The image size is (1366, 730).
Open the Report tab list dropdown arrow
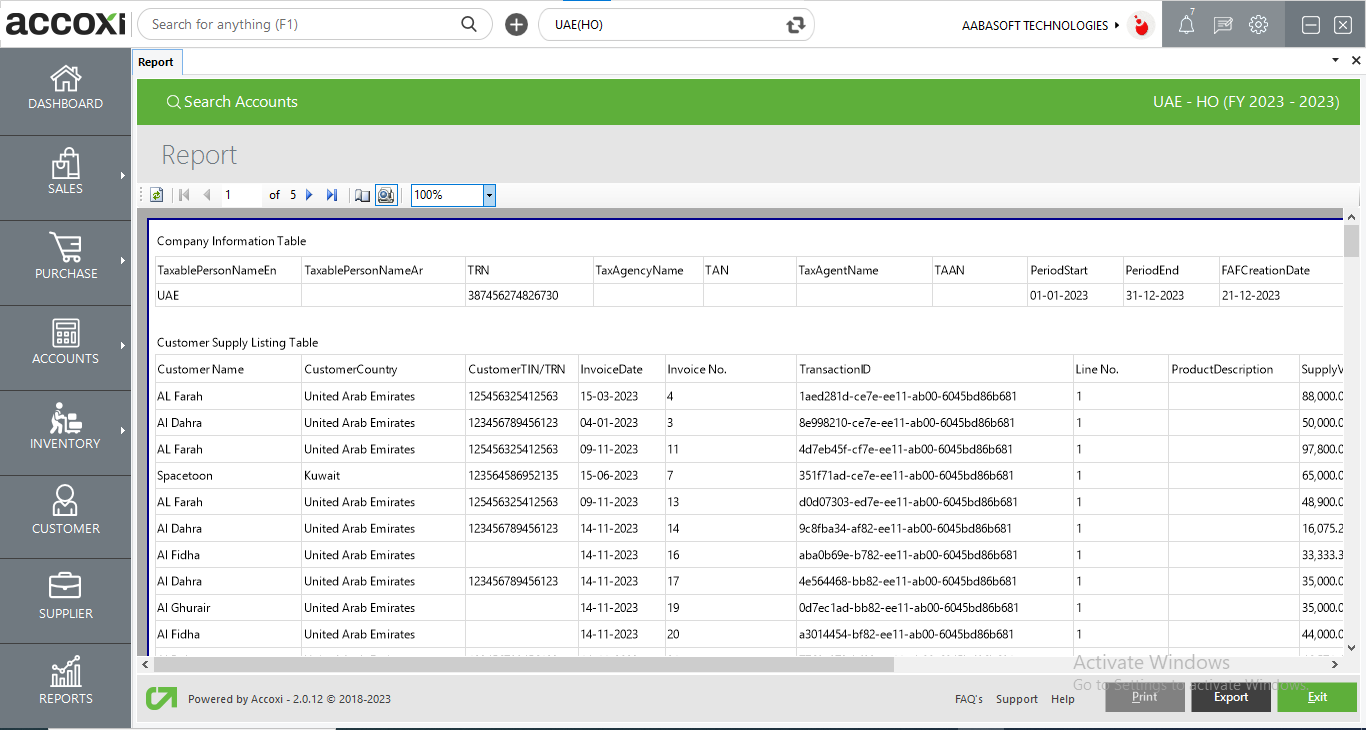point(1334,60)
